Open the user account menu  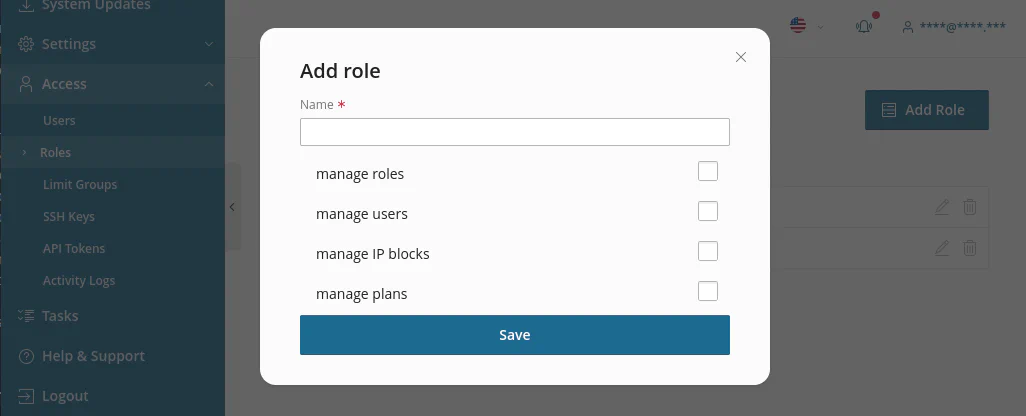tap(954, 26)
